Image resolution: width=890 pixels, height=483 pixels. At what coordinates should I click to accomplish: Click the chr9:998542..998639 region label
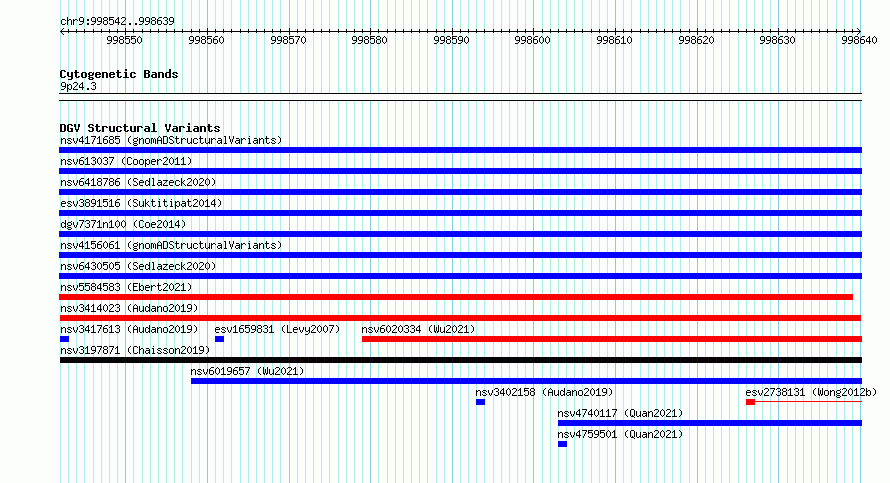tap(117, 22)
